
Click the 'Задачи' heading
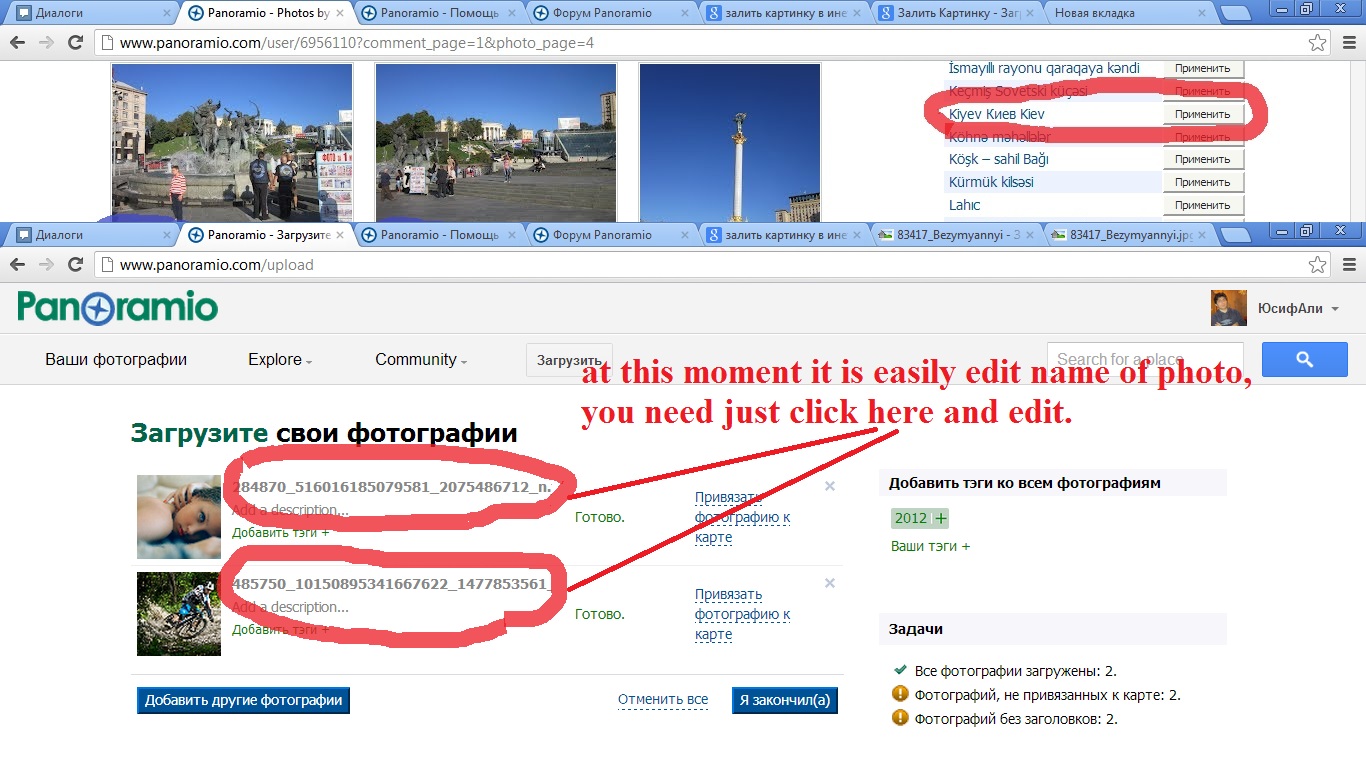(916, 629)
